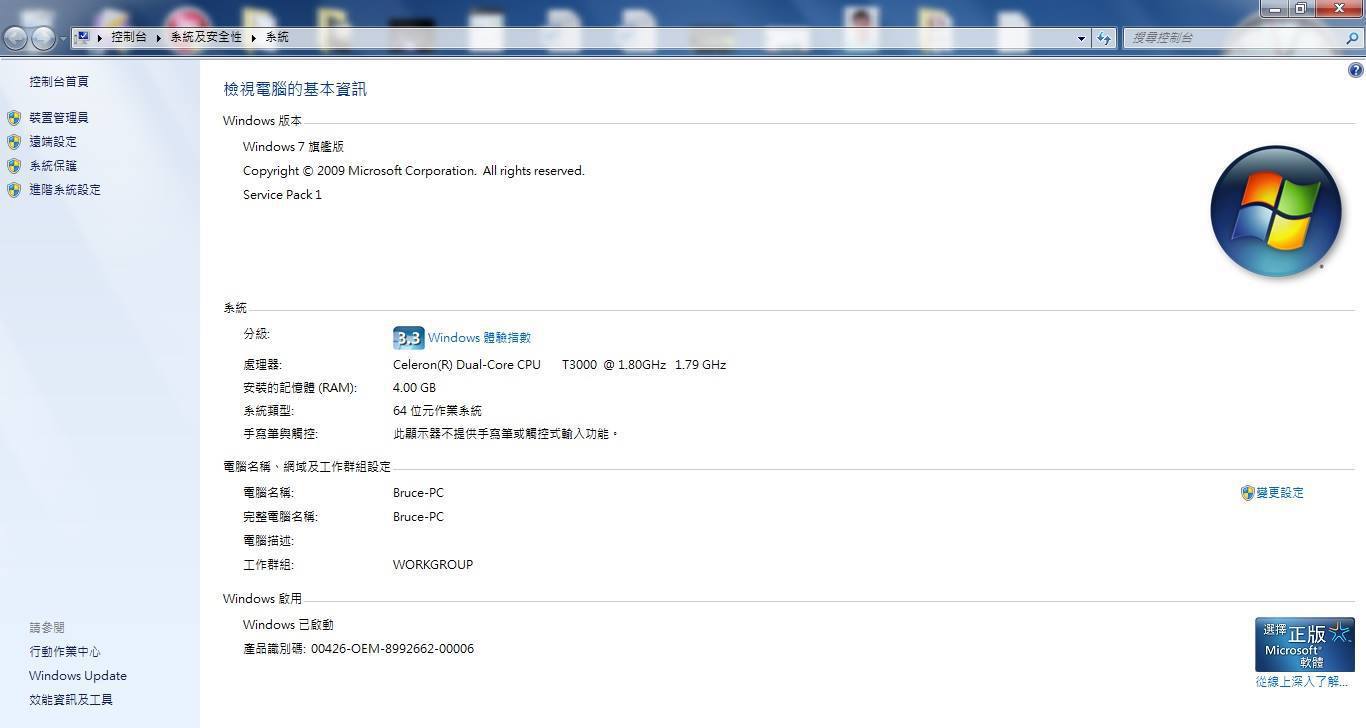Click the Service Pack 1 text
Screen dimensions: 1366x728
(282, 194)
